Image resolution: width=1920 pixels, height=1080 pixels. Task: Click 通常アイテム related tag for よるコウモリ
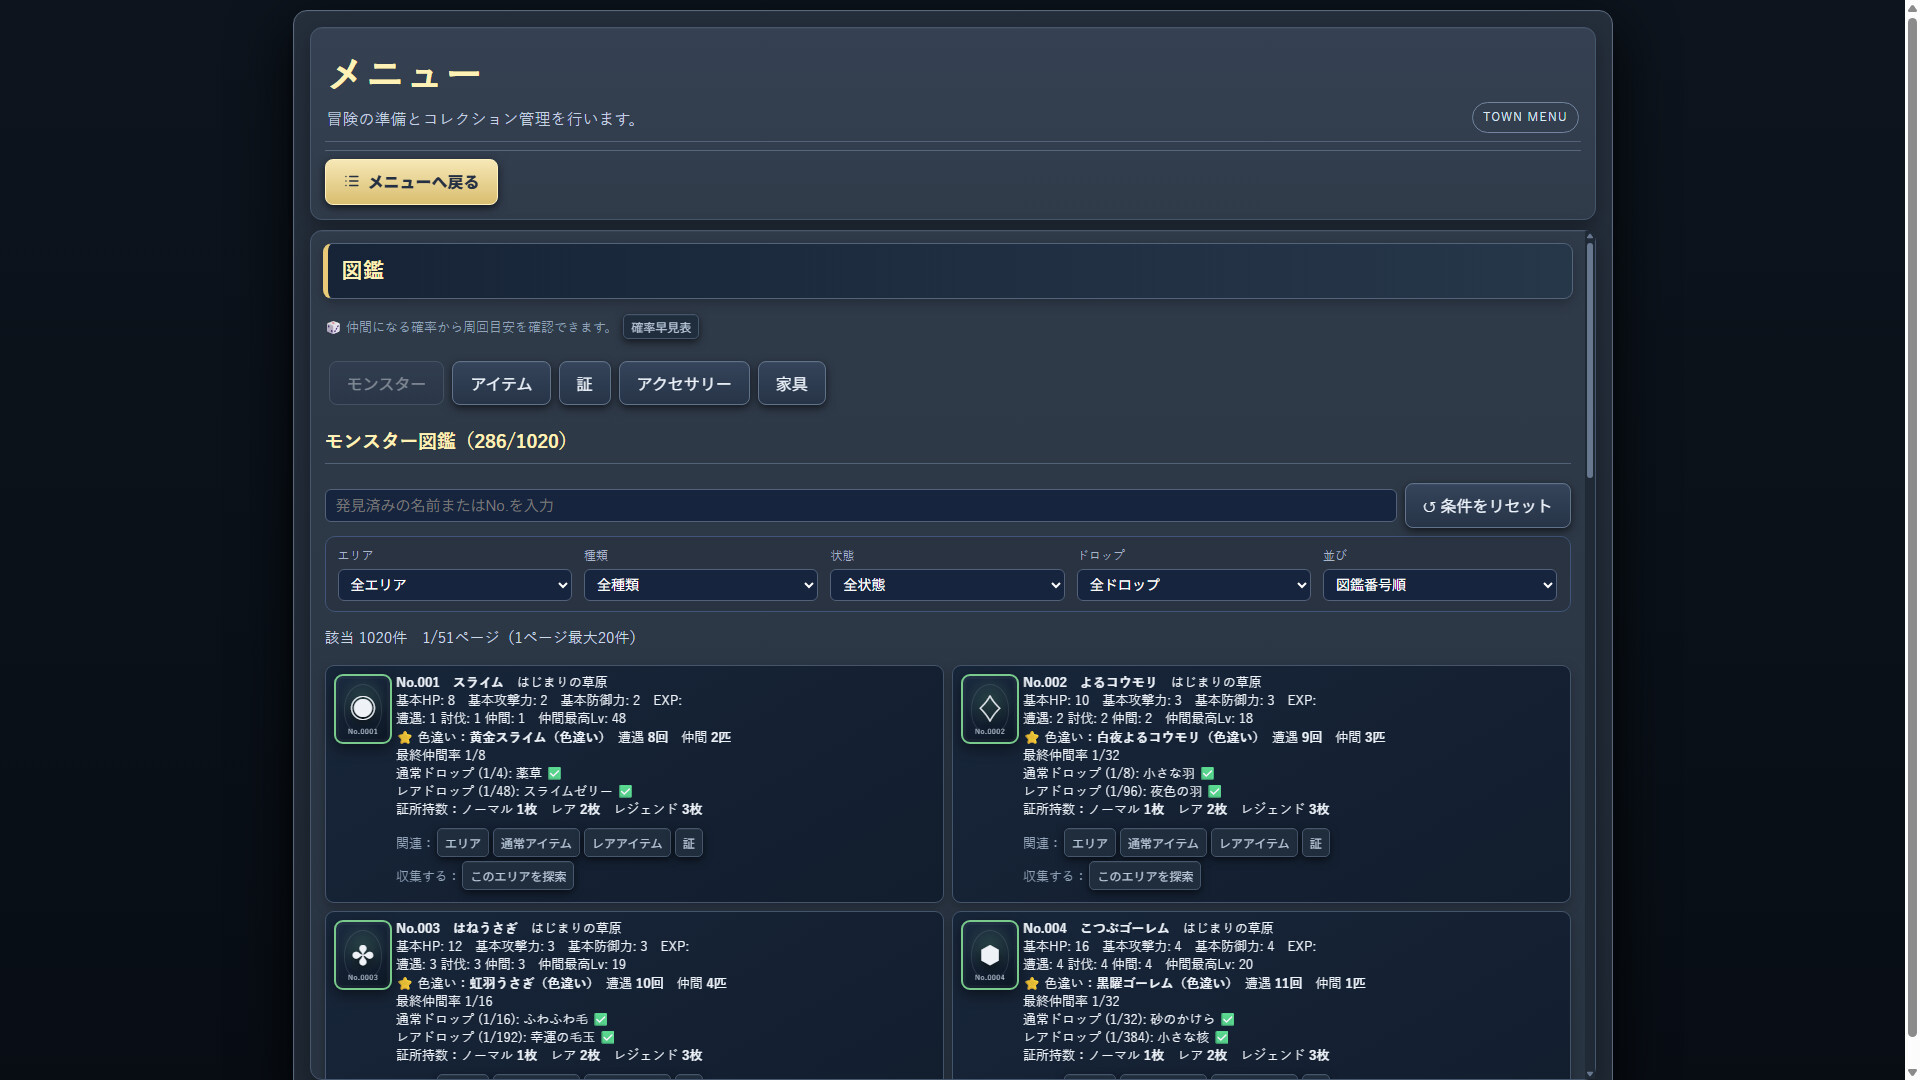point(1163,843)
